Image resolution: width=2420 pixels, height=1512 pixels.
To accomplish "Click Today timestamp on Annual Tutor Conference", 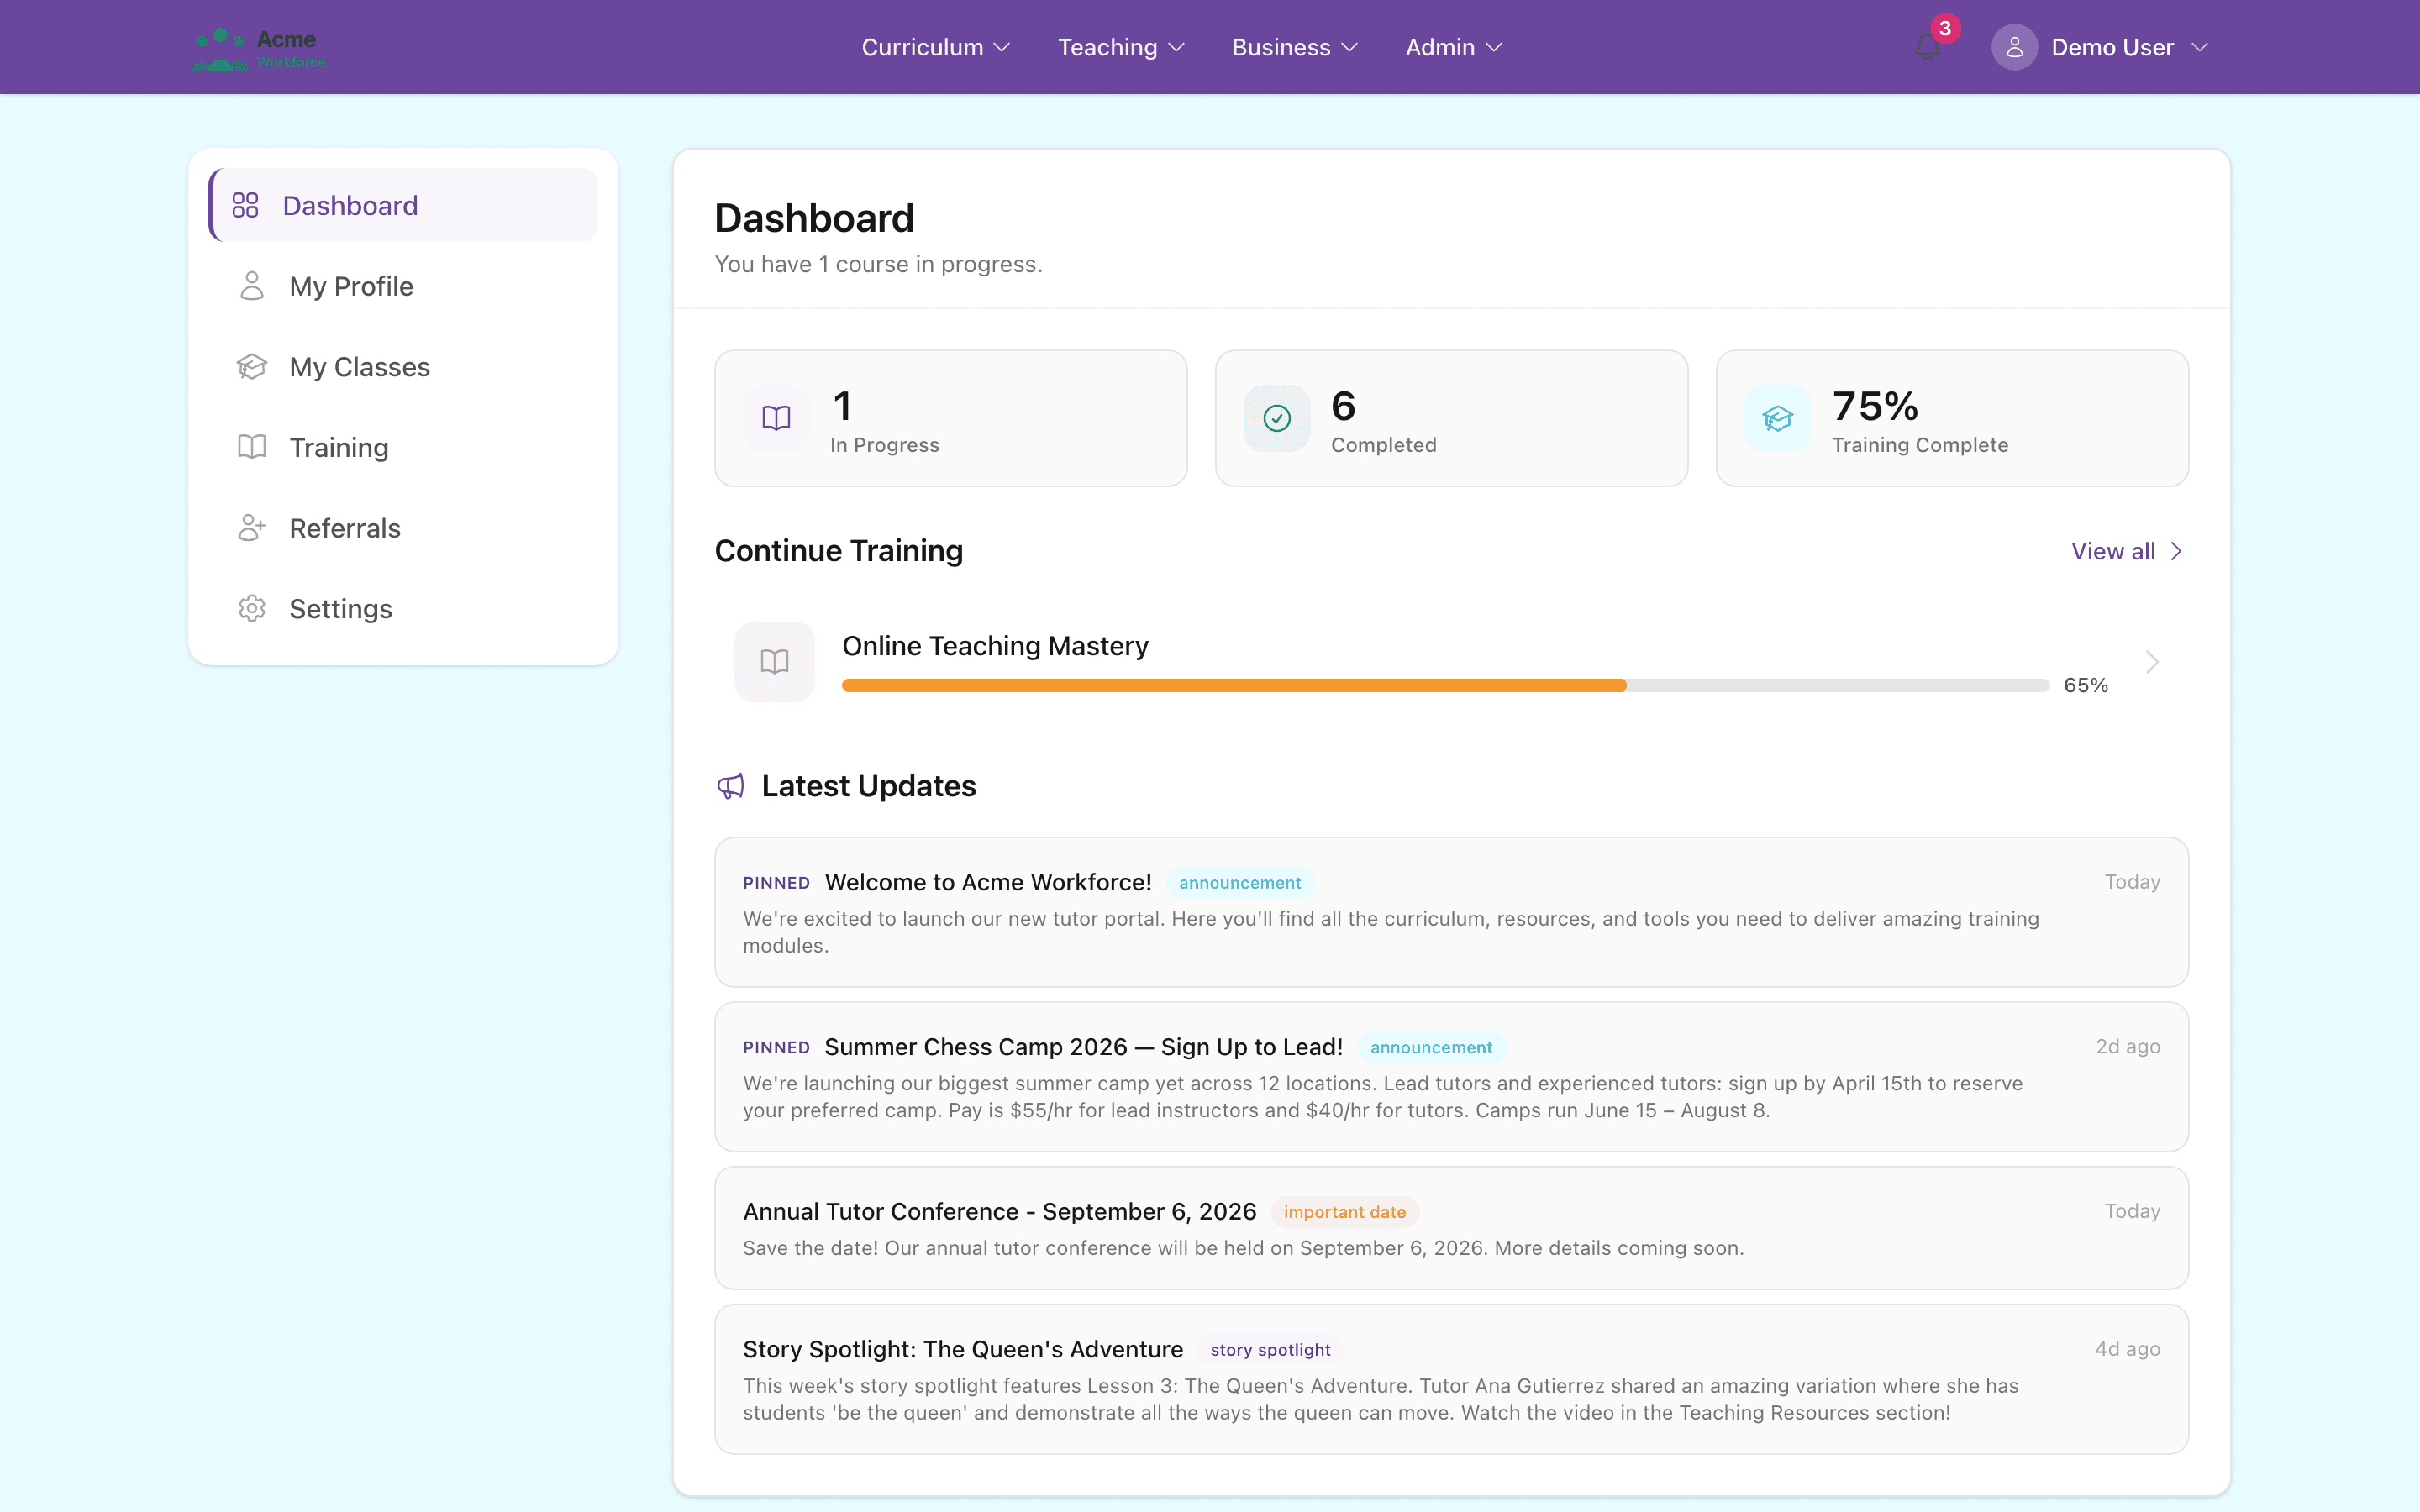I will [x=2132, y=1210].
